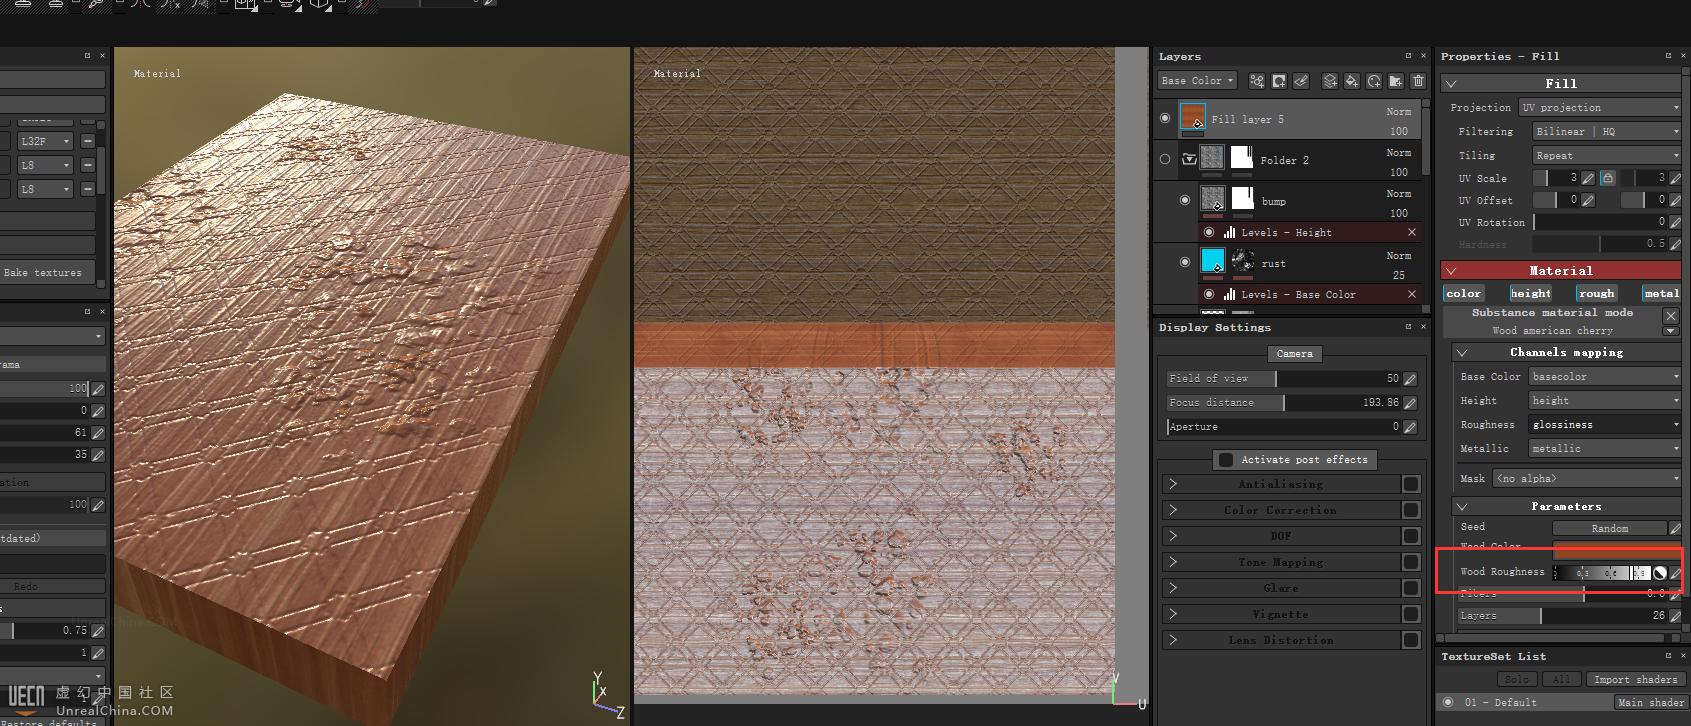Toggle the UV Scale lock icon
This screenshot has height=726, width=1691.
click(1607, 178)
